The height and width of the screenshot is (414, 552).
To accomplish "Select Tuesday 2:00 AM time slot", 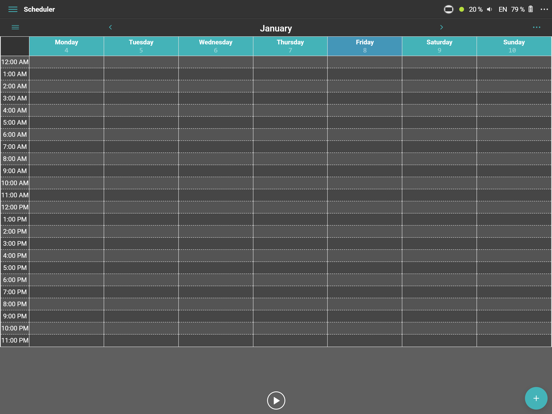I will click(141, 86).
